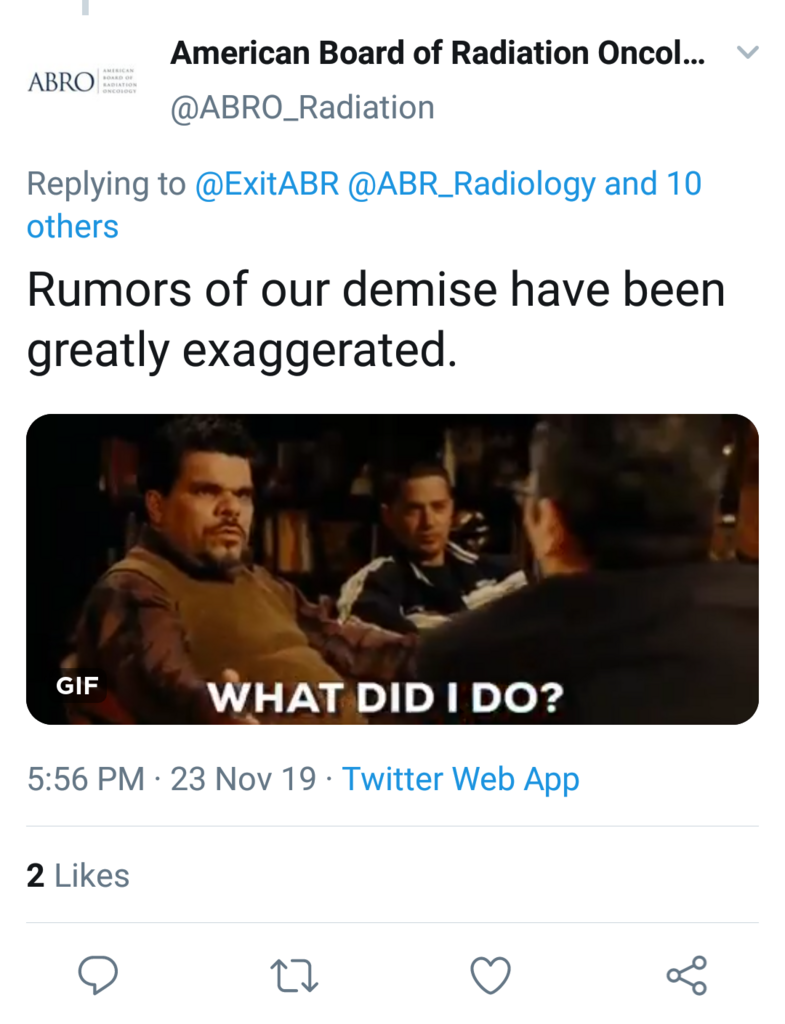
Task: Select the 'Rumors of our demise' tweet text
Action: (x=376, y=320)
